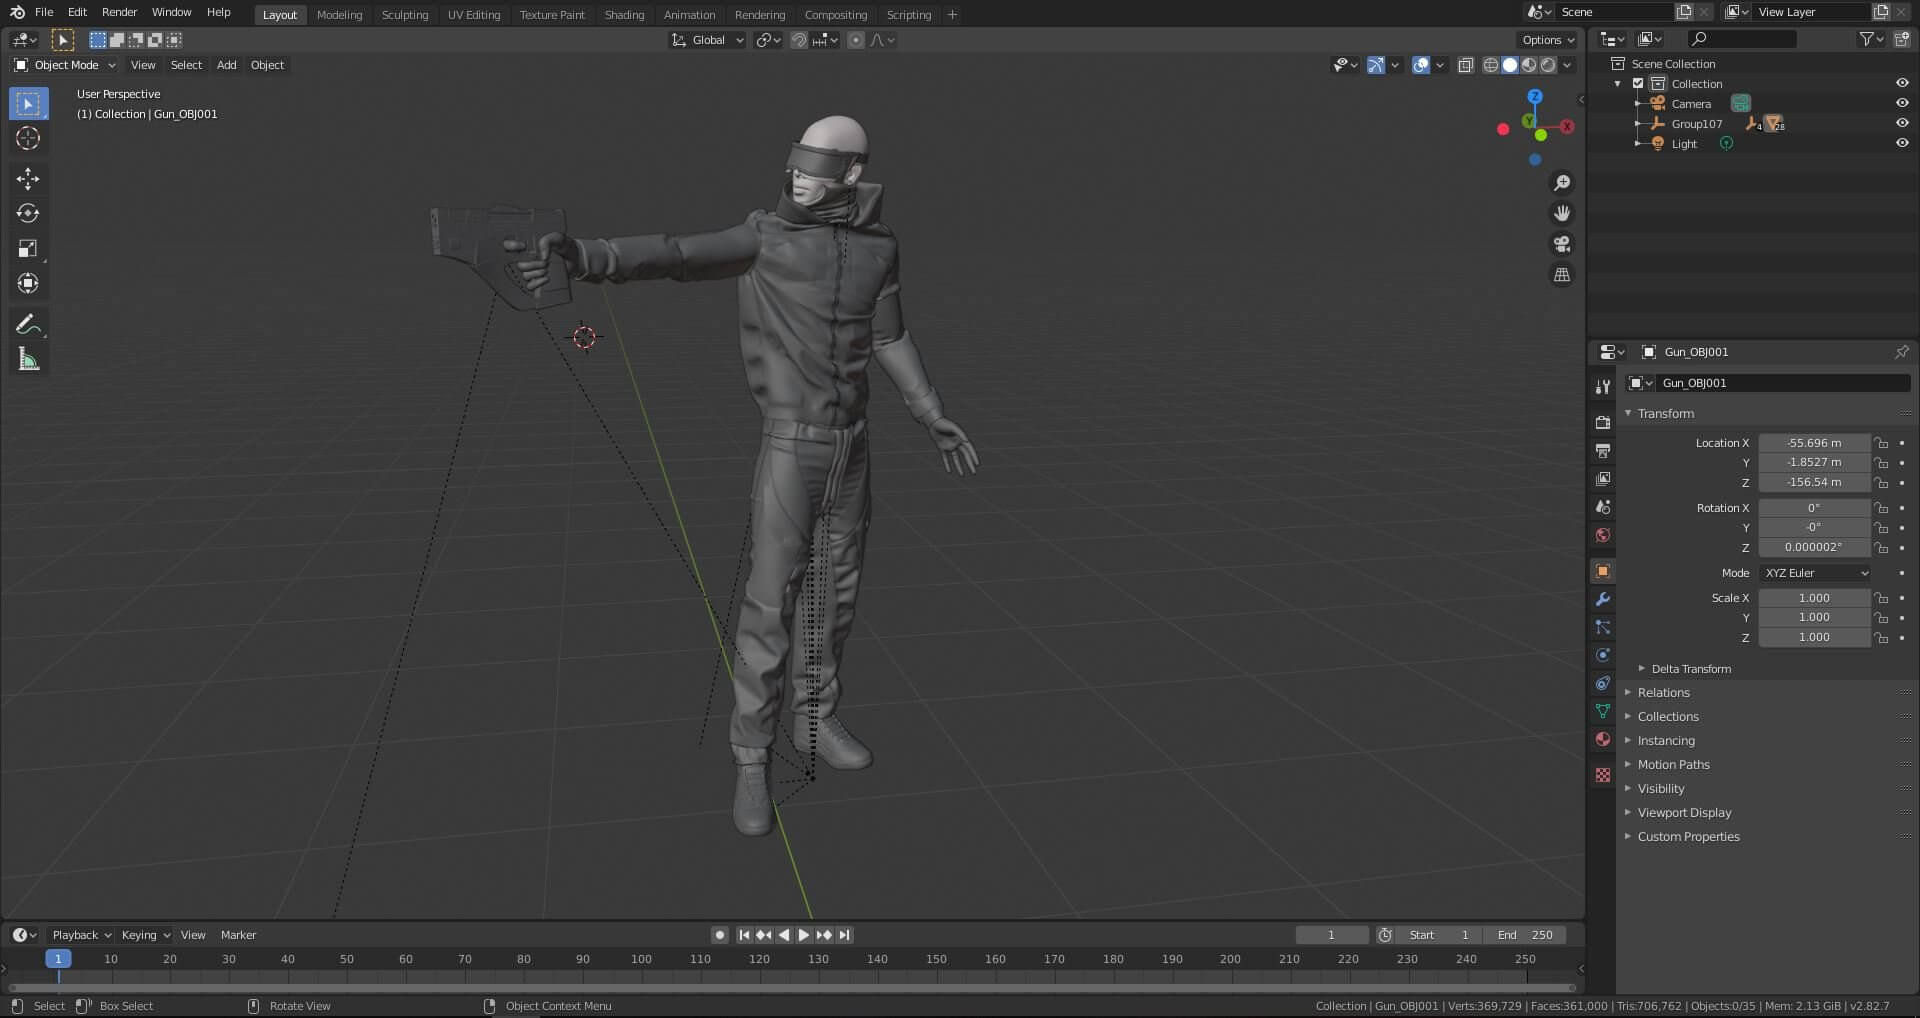Open the World properties tab
The width and height of the screenshot is (1920, 1018).
pos(1603,535)
